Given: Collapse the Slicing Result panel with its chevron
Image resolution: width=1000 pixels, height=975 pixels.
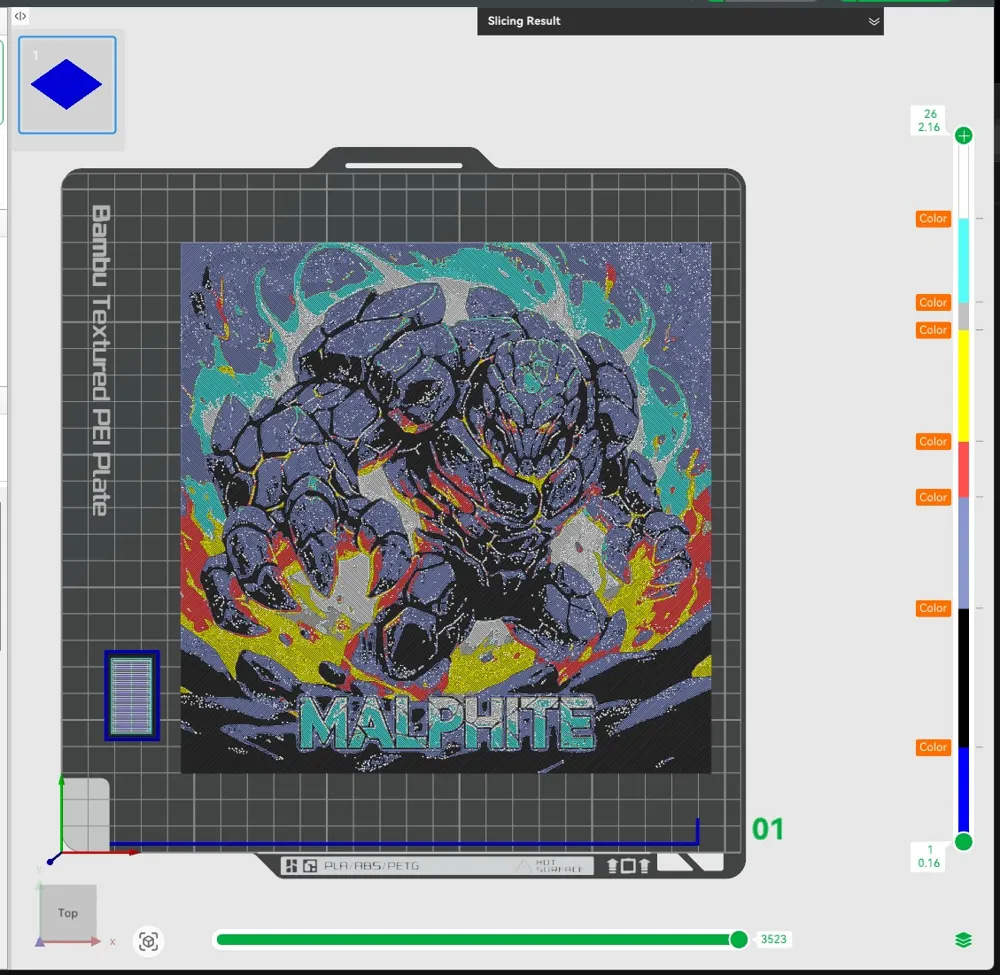Looking at the screenshot, I should [x=873, y=21].
